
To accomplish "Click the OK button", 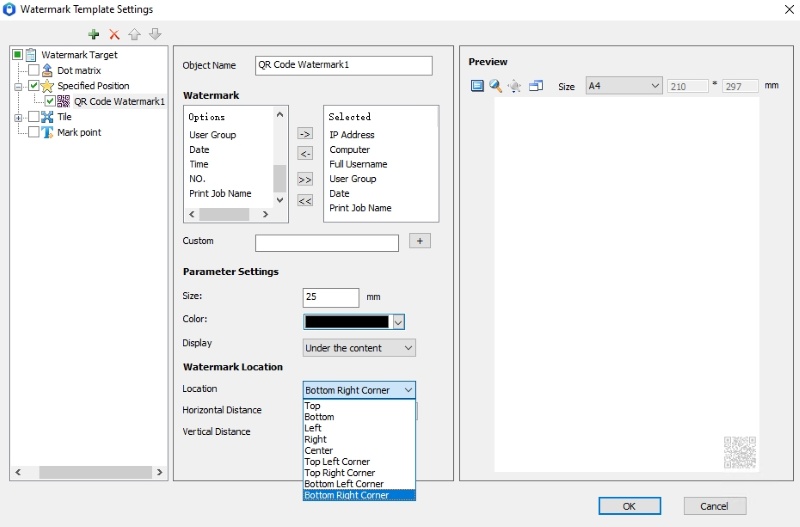I will point(628,506).
